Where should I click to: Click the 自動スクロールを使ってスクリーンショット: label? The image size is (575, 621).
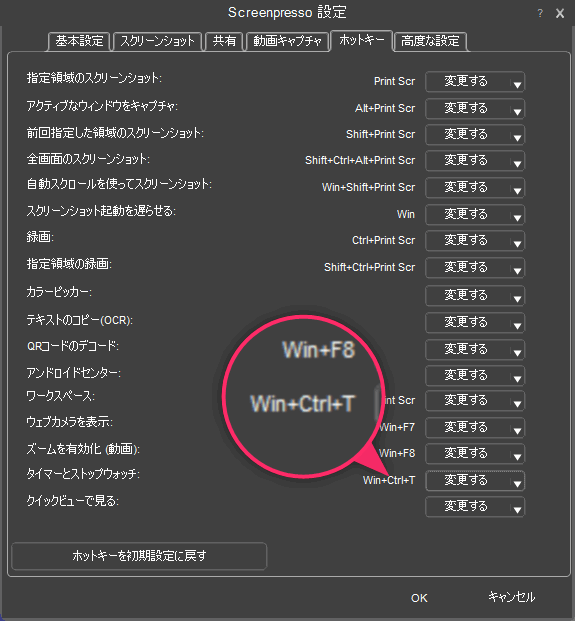(x=119, y=185)
